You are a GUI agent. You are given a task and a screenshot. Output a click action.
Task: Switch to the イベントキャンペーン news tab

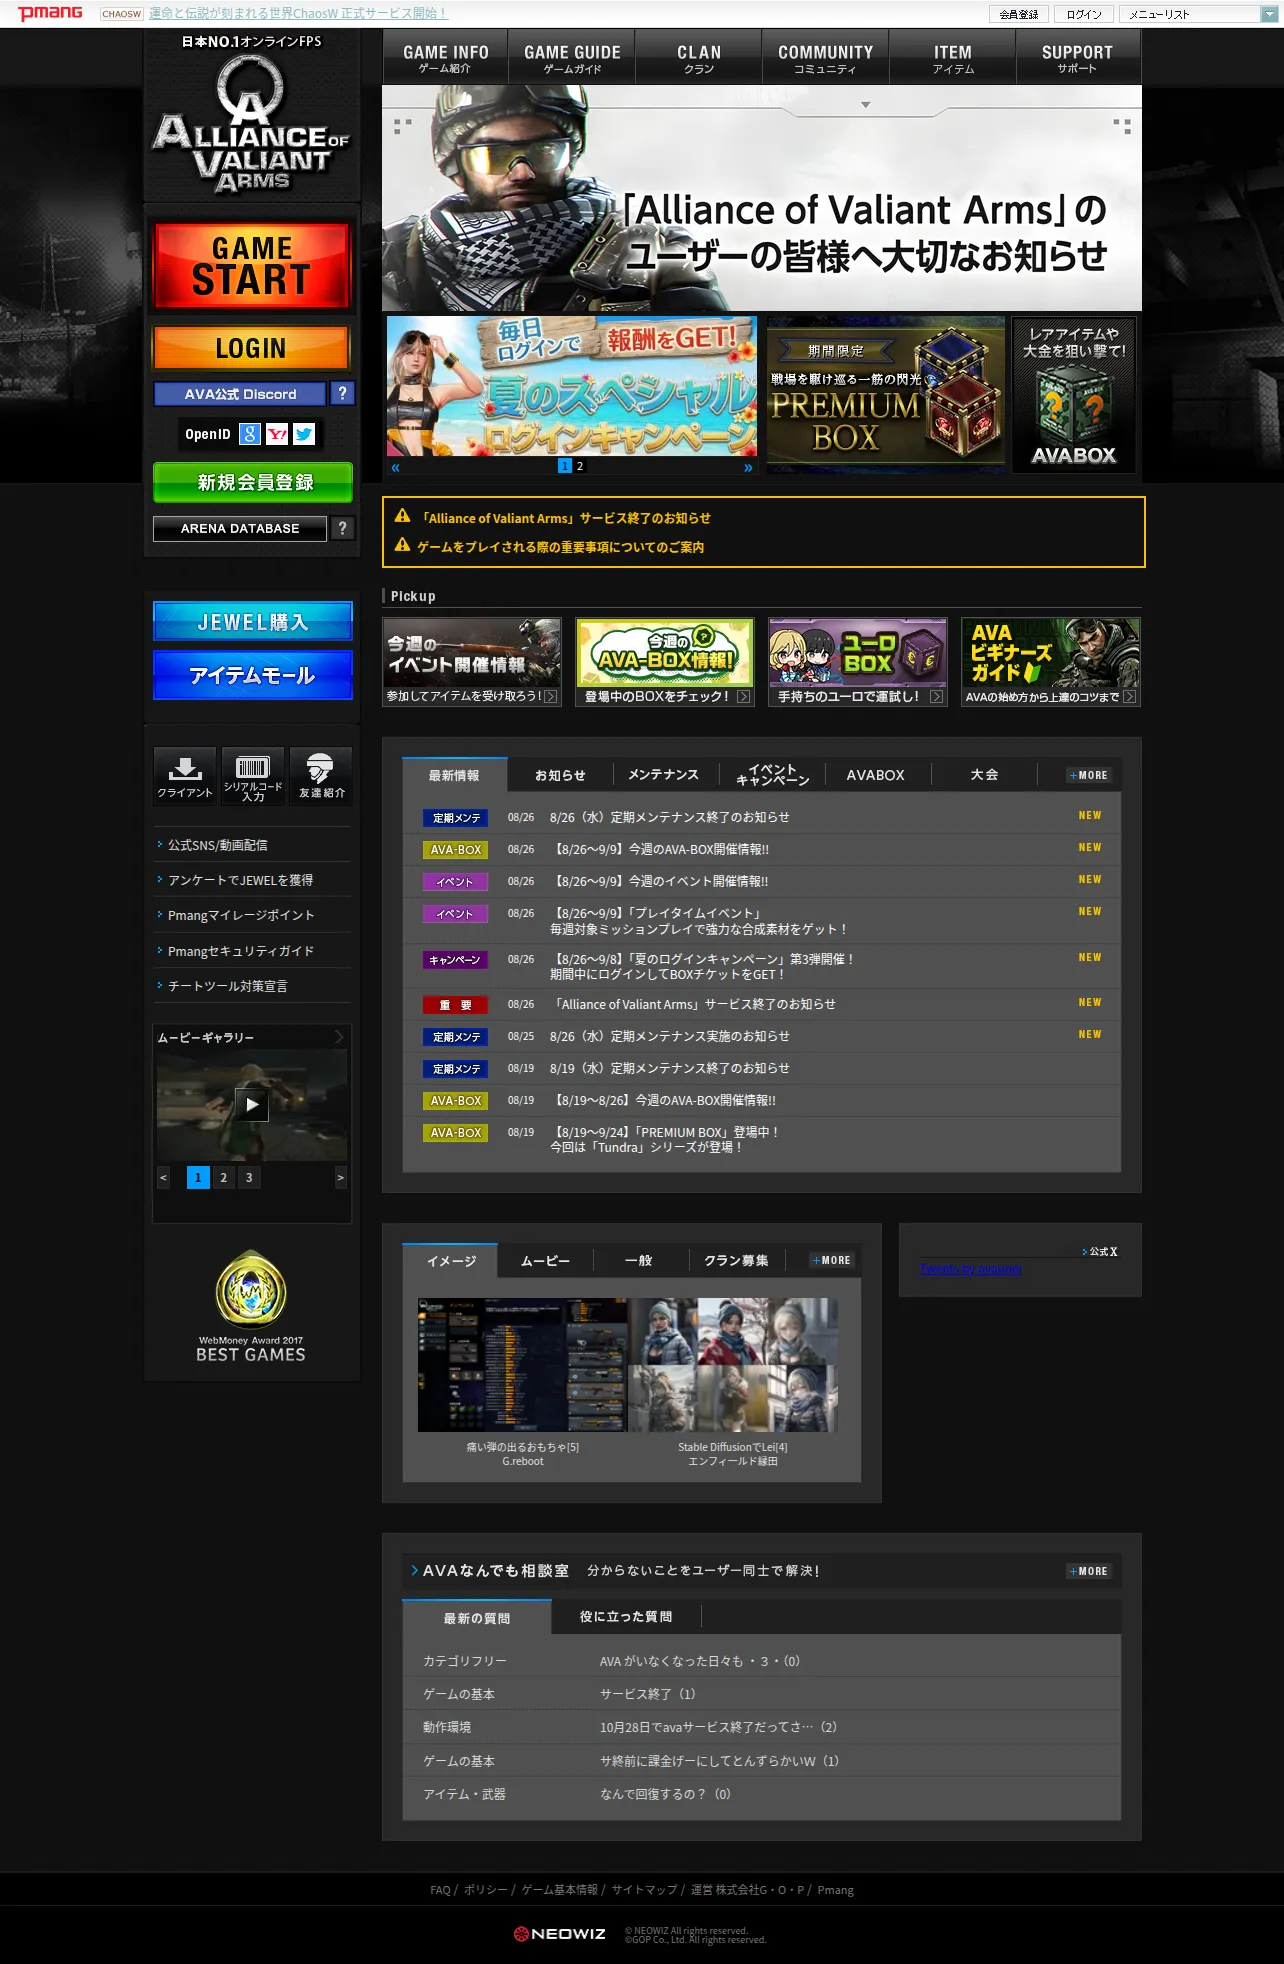coord(772,775)
